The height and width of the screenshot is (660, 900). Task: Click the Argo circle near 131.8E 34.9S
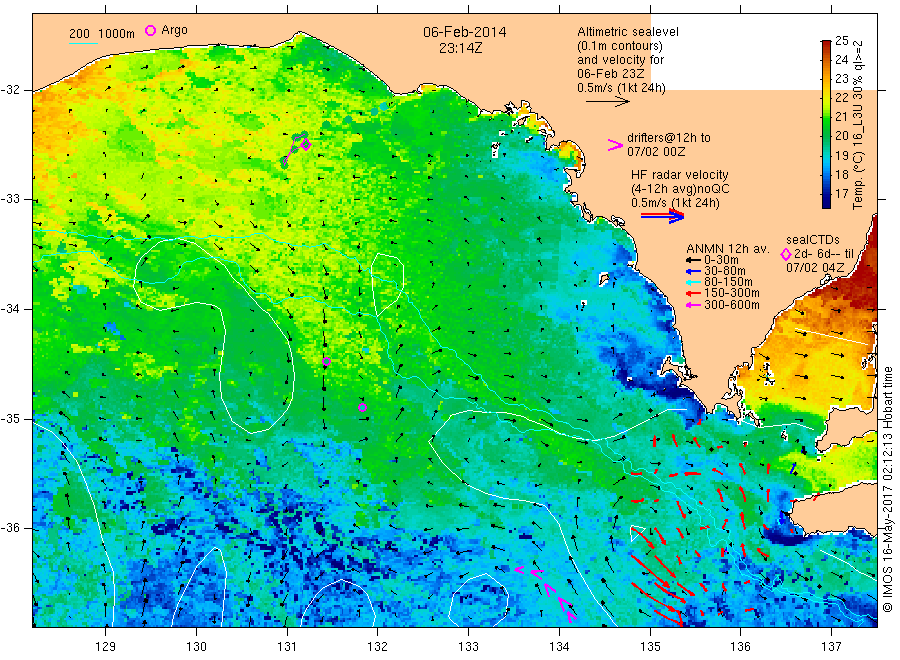coord(362,407)
